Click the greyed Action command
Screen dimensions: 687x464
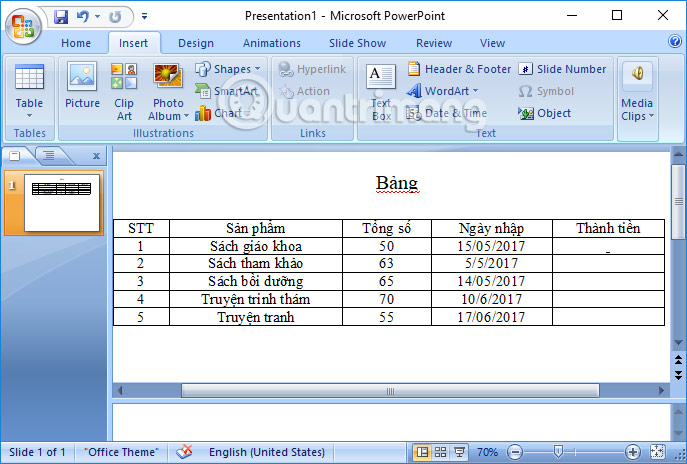pyautogui.click(x=305, y=91)
